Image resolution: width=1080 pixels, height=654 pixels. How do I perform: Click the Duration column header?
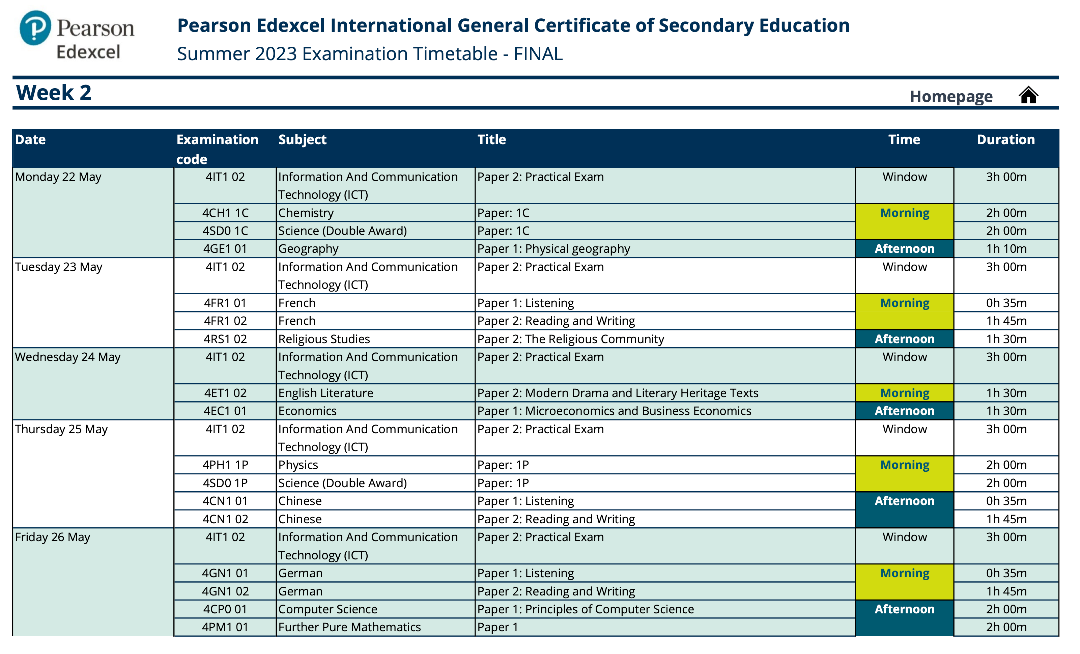(x=1006, y=139)
